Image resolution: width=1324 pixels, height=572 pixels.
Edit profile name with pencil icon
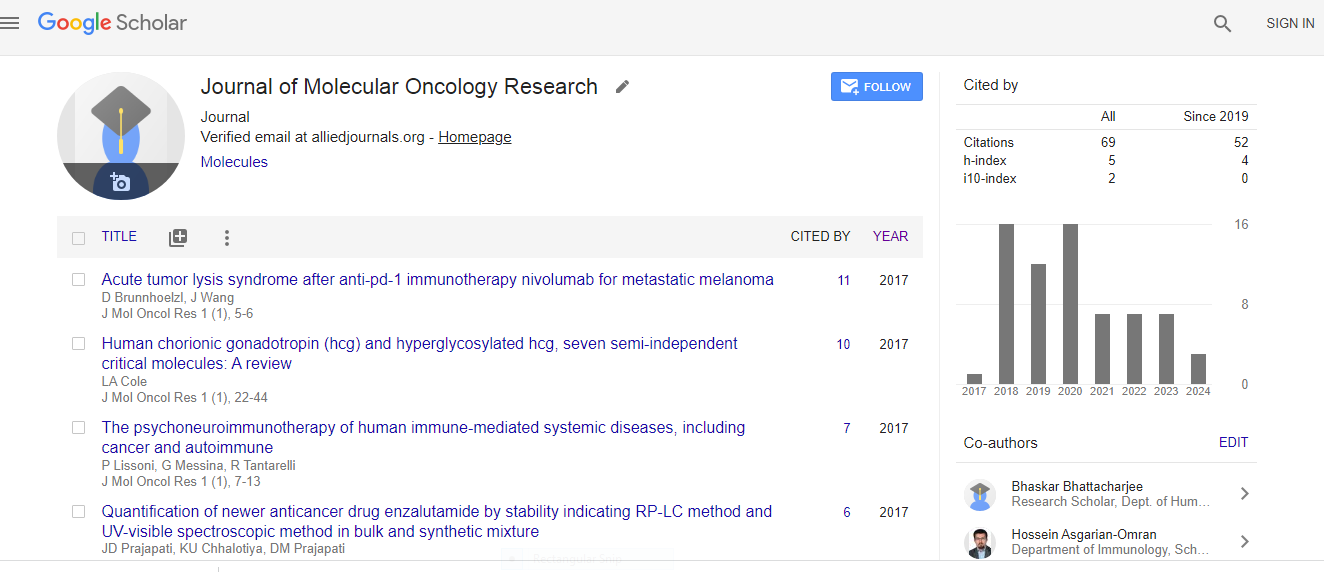pos(622,87)
